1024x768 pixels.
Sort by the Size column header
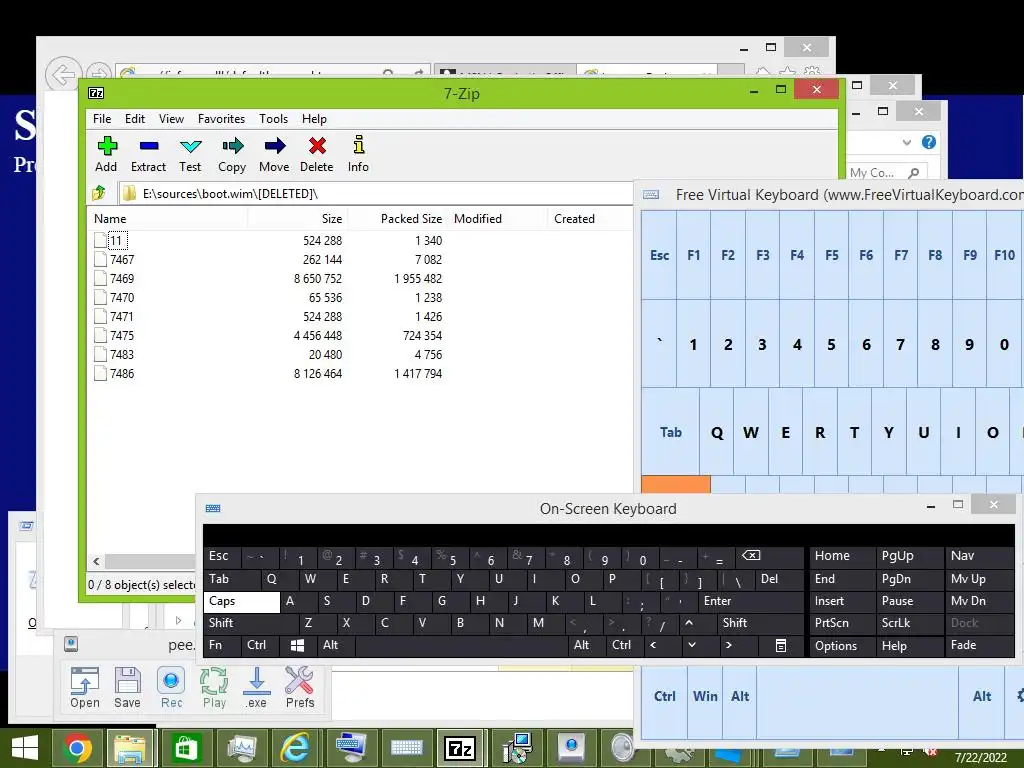[x=298, y=219]
